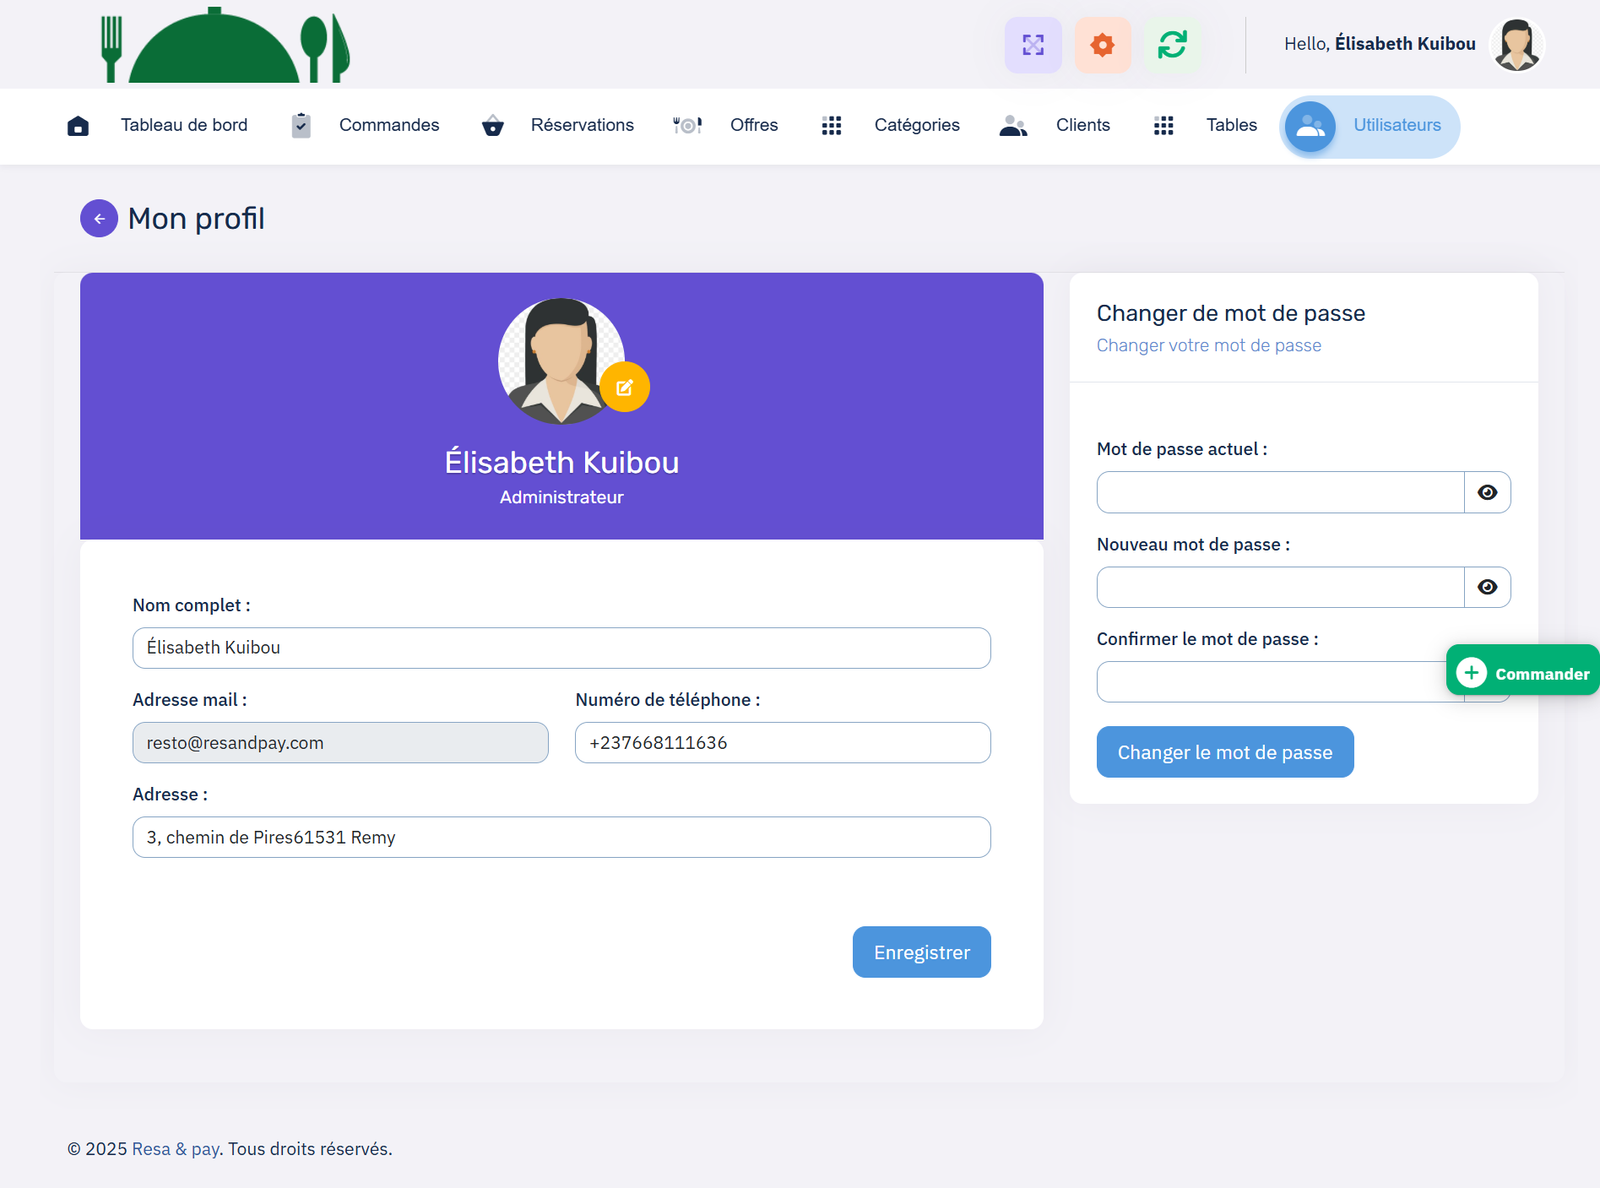Click the fullscreen toggle icon in header
This screenshot has height=1188, width=1600.
(x=1033, y=45)
